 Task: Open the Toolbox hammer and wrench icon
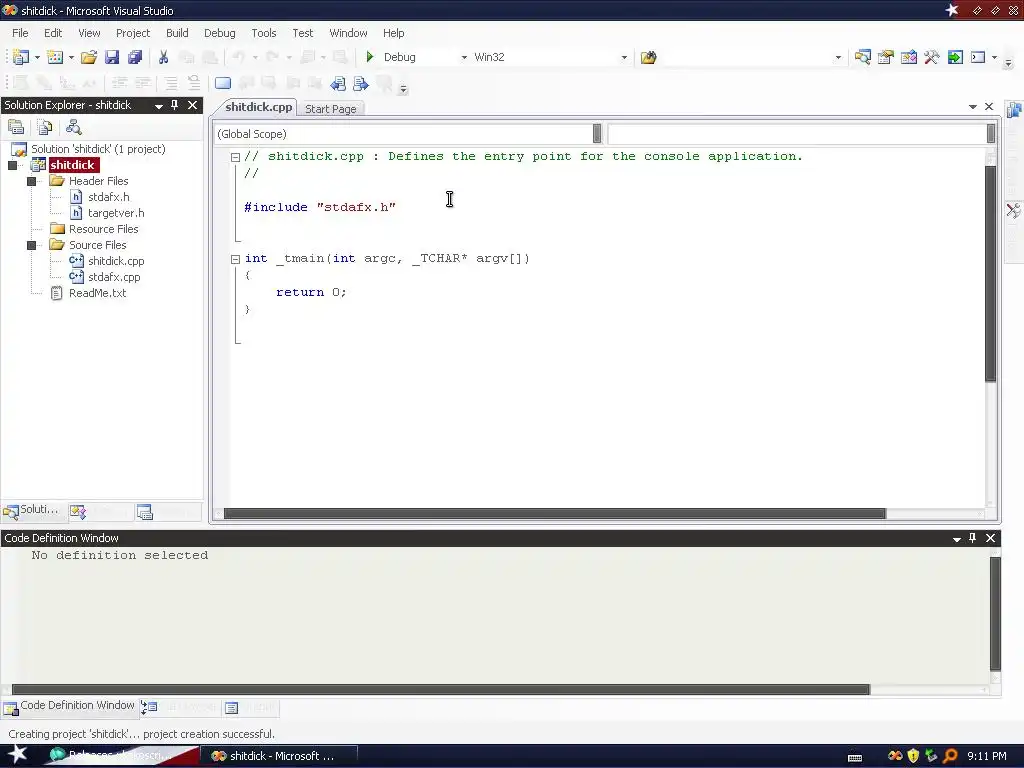click(x=932, y=57)
